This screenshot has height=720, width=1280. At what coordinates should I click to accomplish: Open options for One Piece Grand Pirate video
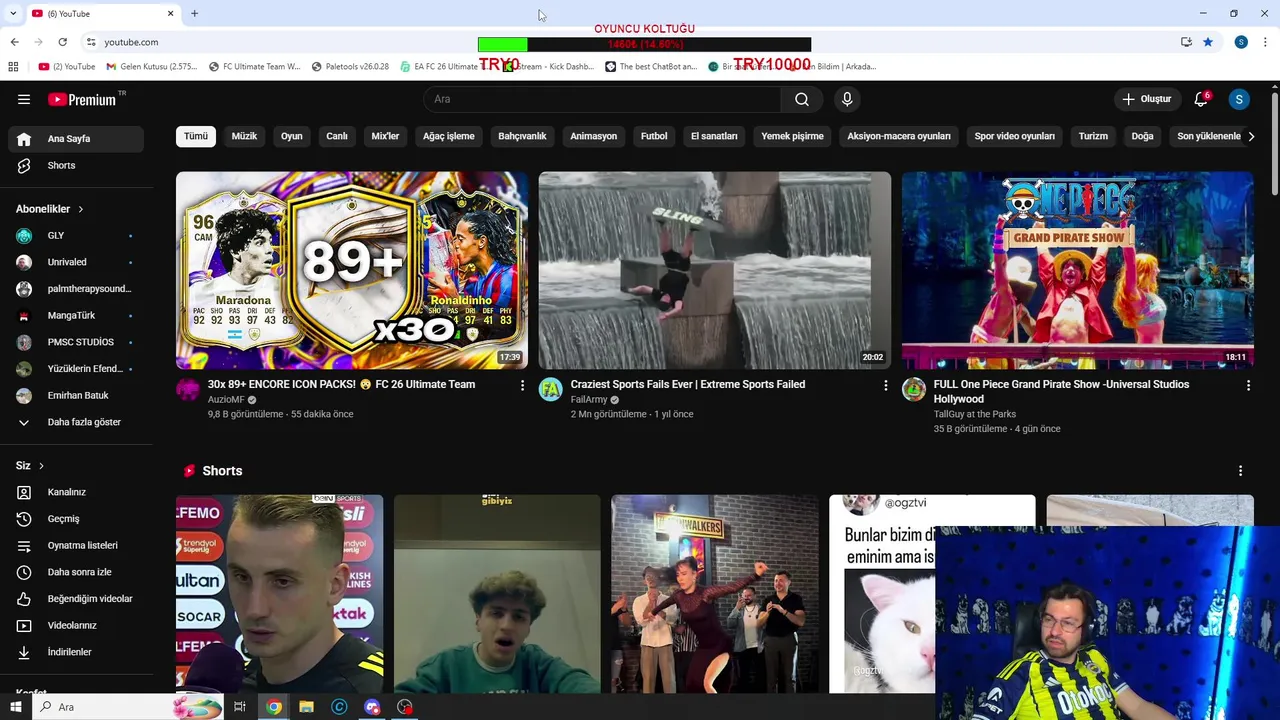pos(1248,385)
